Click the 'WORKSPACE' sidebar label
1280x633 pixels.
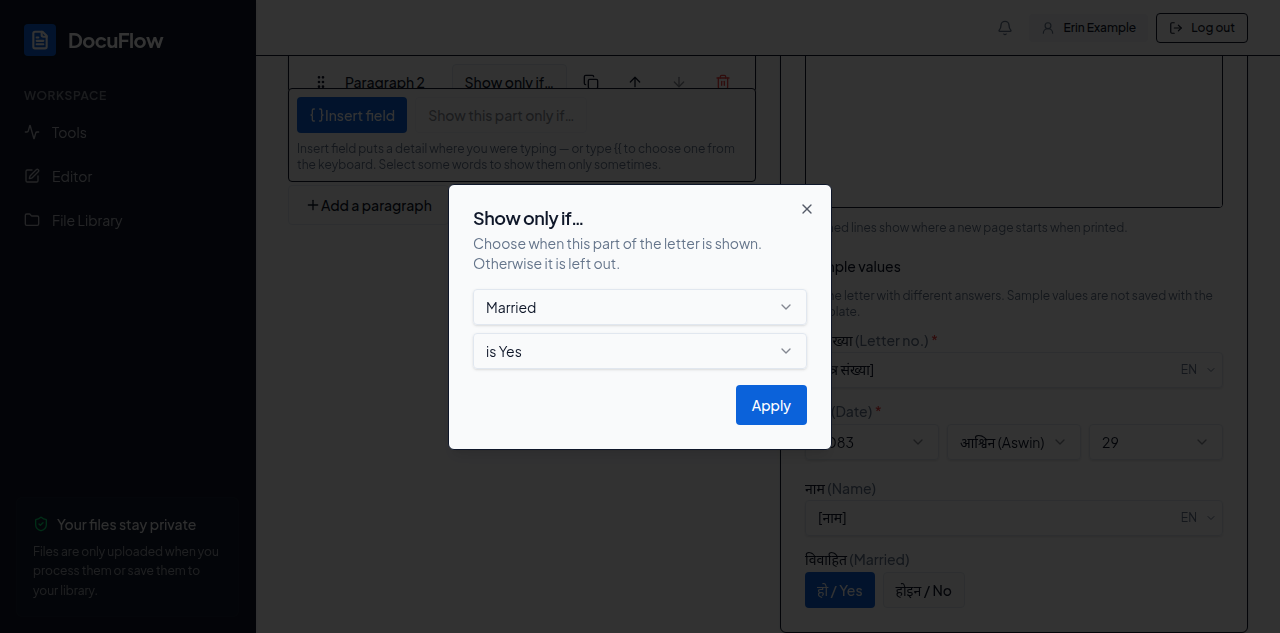65,96
